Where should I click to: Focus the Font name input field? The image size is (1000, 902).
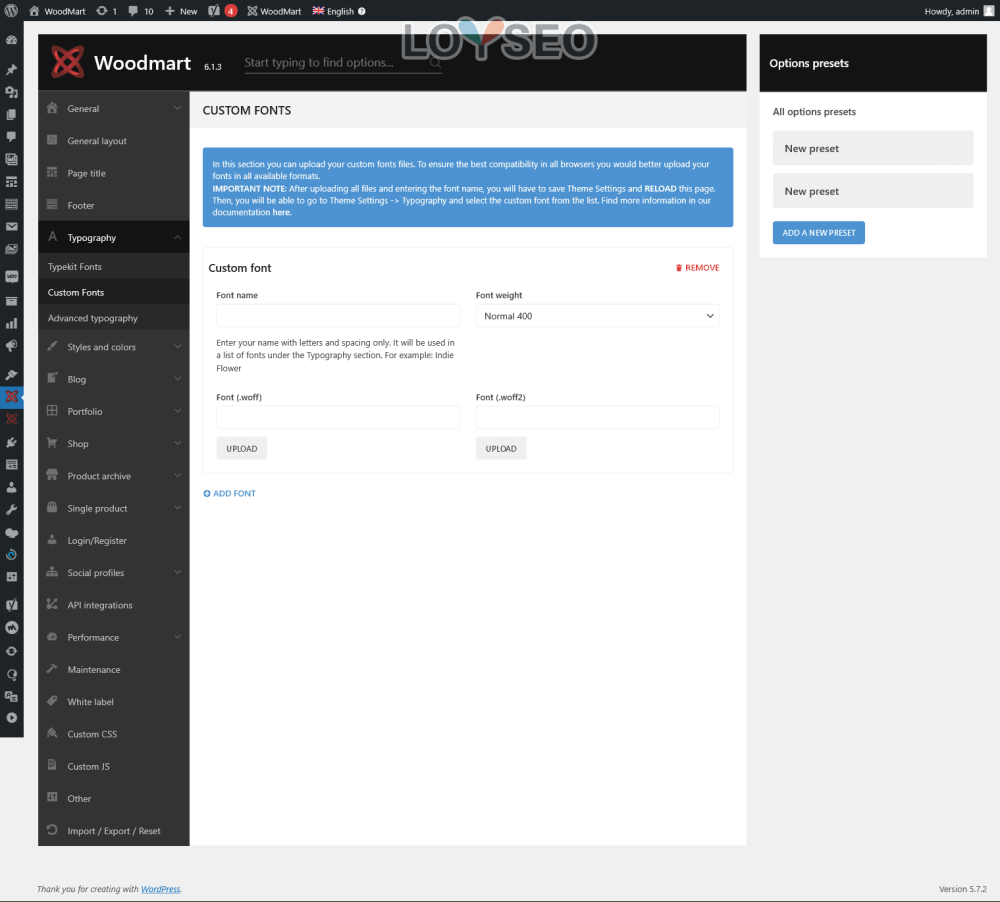(x=338, y=316)
